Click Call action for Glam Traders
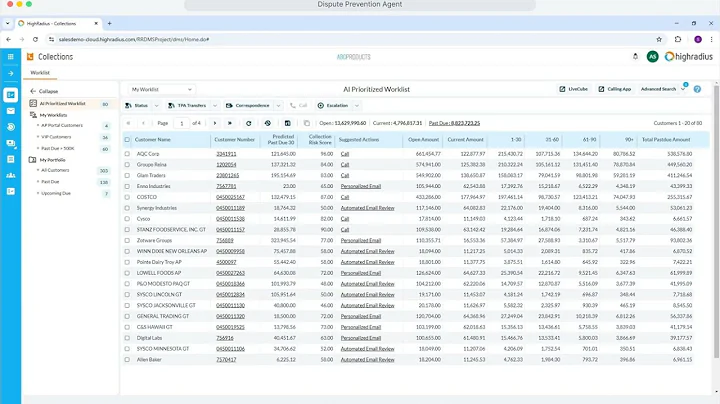 click(345, 175)
